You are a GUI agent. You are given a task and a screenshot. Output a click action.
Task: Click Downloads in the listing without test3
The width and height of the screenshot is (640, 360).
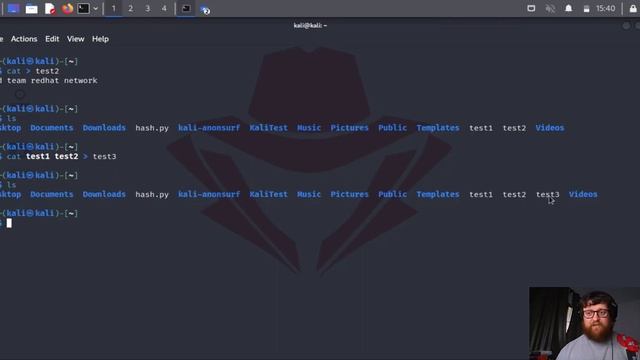pos(104,128)
